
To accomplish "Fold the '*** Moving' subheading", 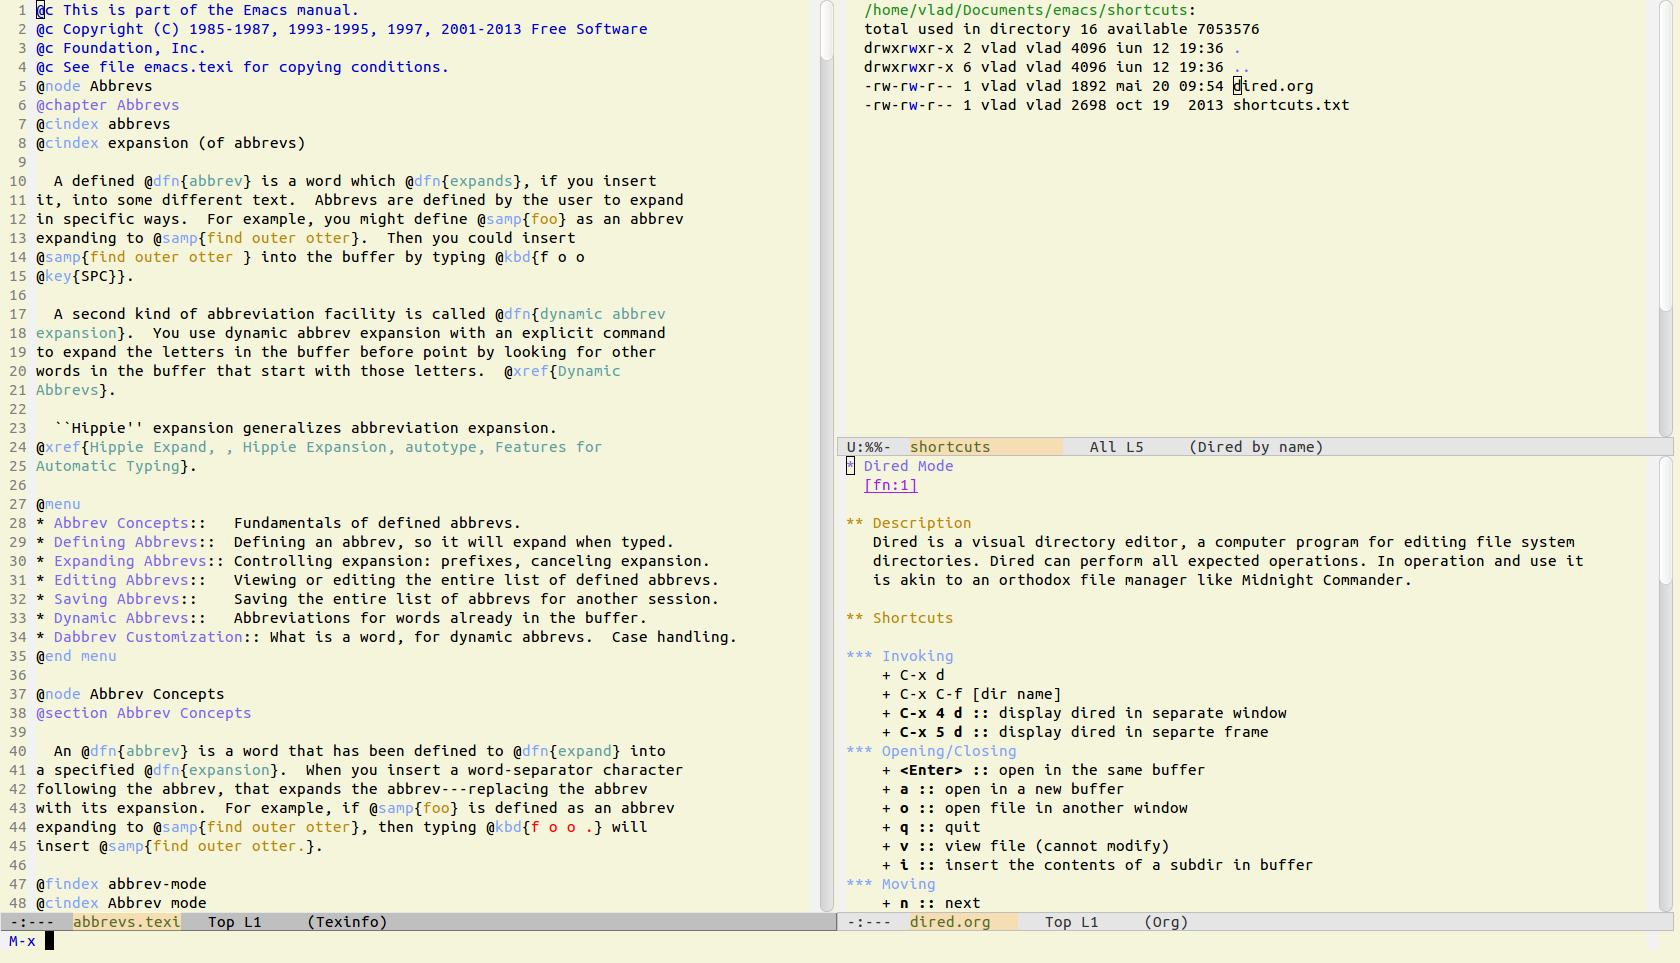I will tap(891, 884).
